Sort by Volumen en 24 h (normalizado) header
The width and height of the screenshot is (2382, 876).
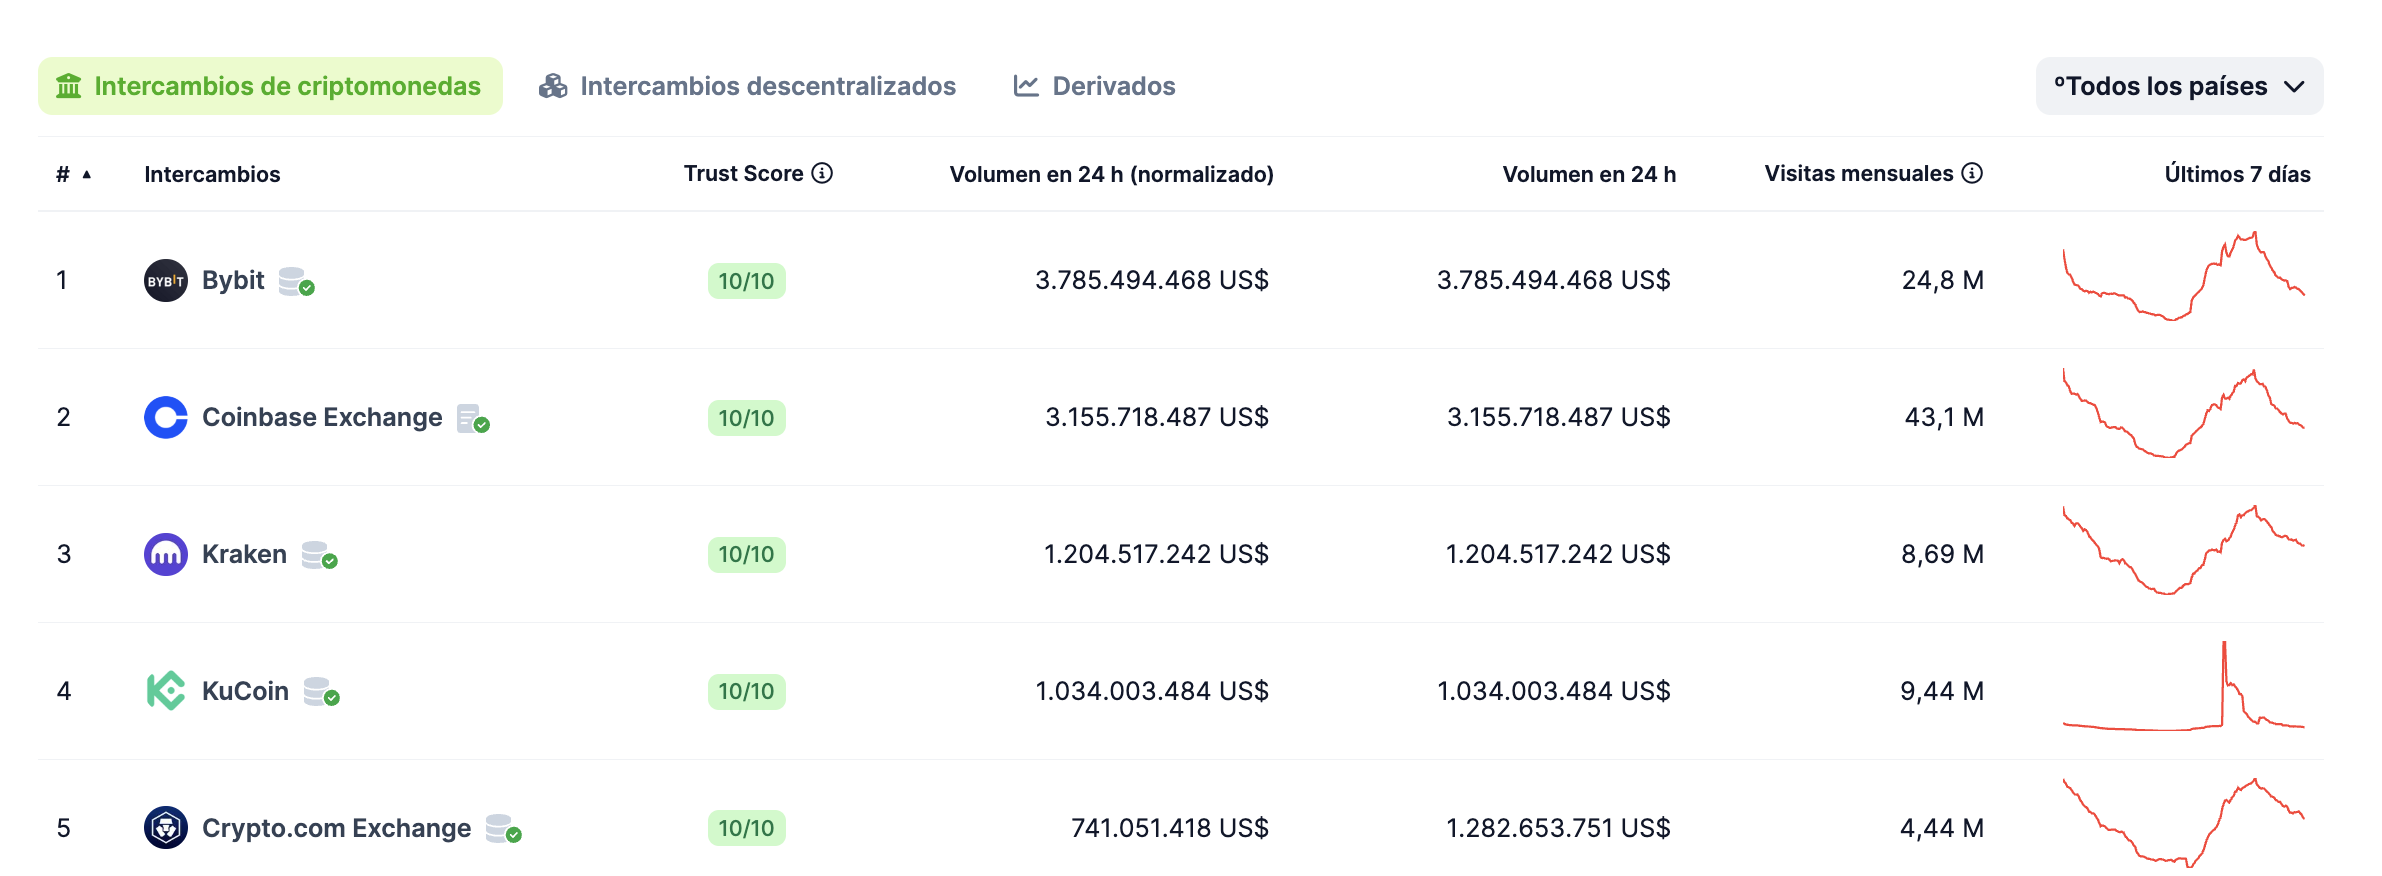tap(1111, 174)
